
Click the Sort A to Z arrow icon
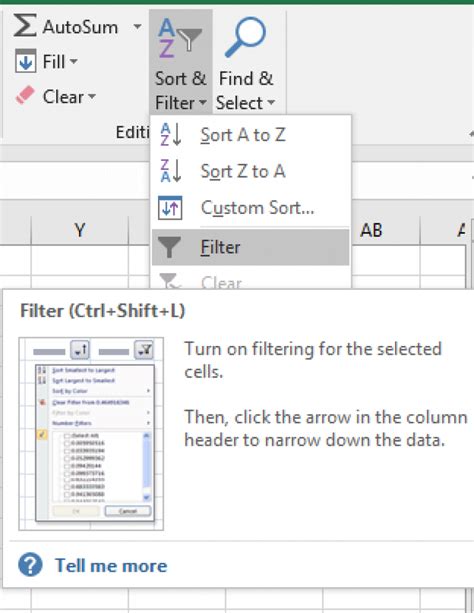click(x=171, y=134)
